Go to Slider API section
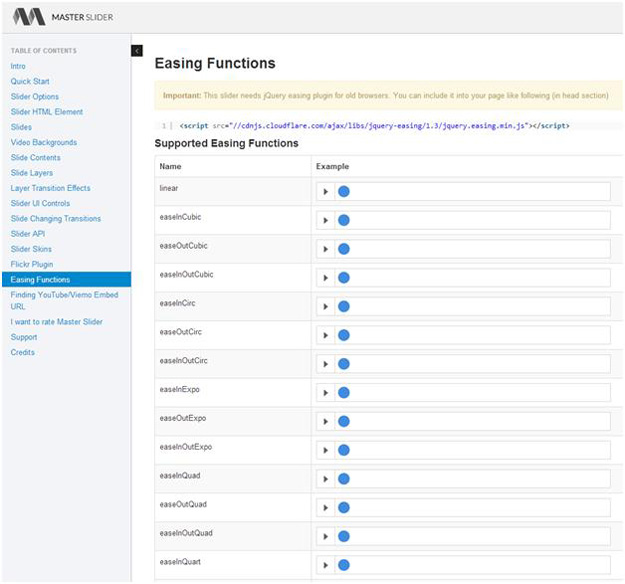 click(x=28, y=234)
